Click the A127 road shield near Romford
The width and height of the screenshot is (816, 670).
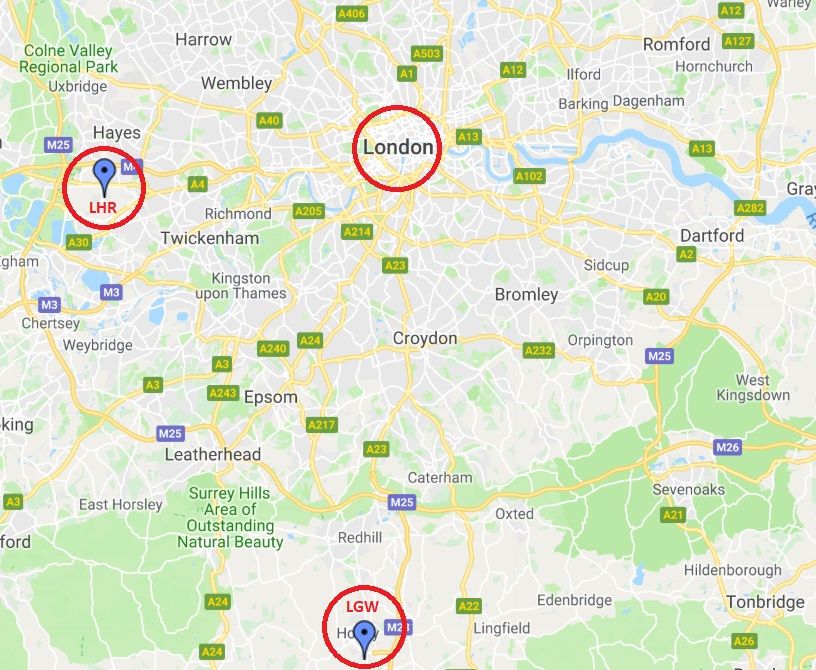coord(738,41)
